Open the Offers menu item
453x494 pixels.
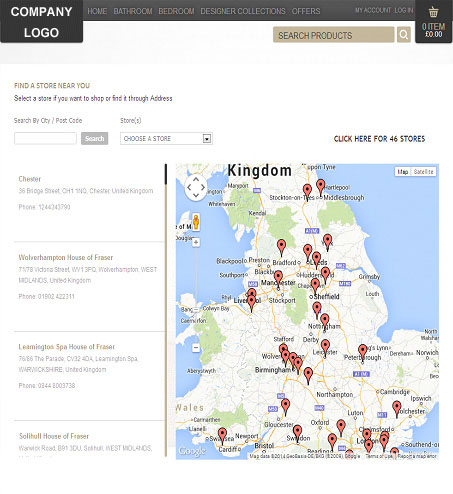click(x=306, y=11)
